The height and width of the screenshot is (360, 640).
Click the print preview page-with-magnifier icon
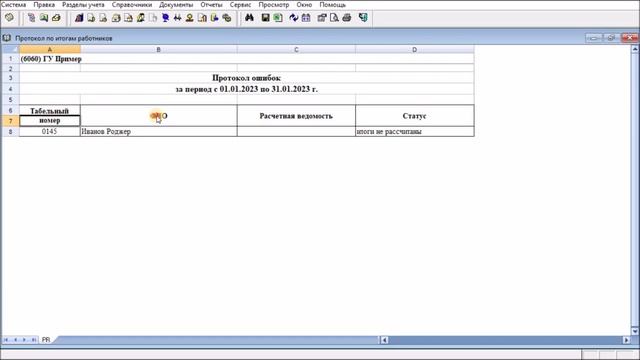[334, 18]
